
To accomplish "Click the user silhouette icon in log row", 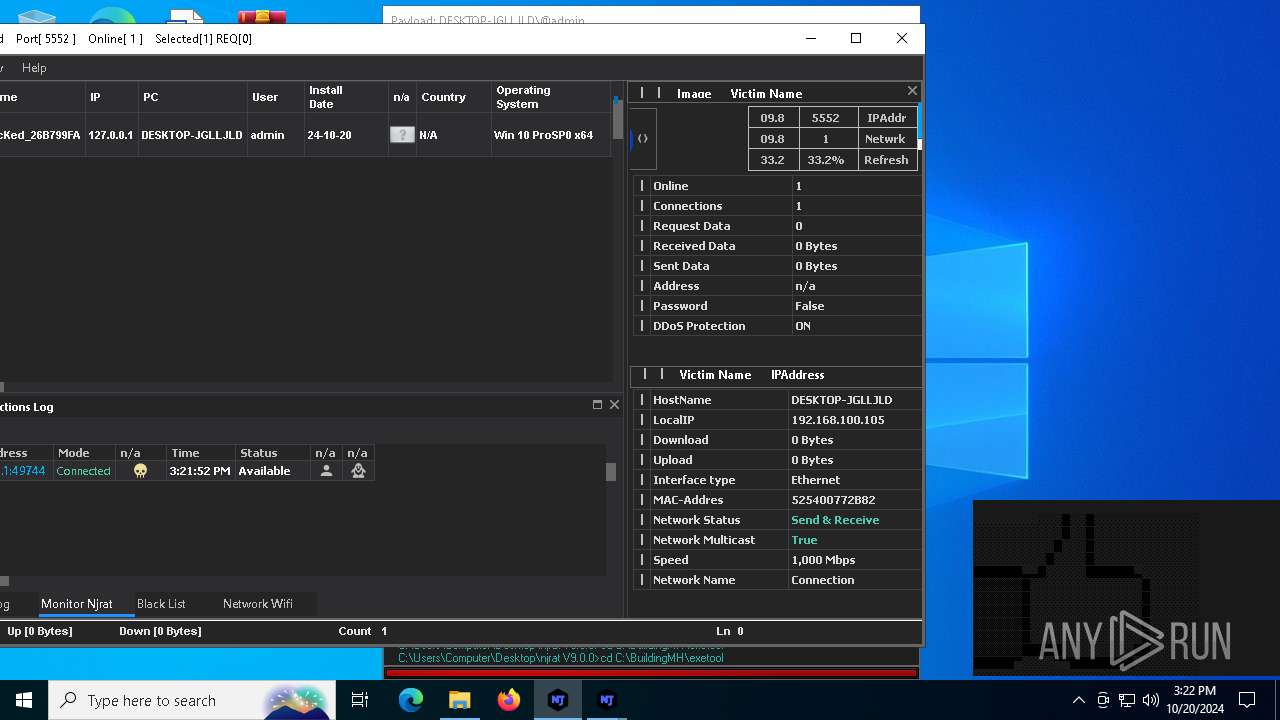I will click(x=326, y=471).
